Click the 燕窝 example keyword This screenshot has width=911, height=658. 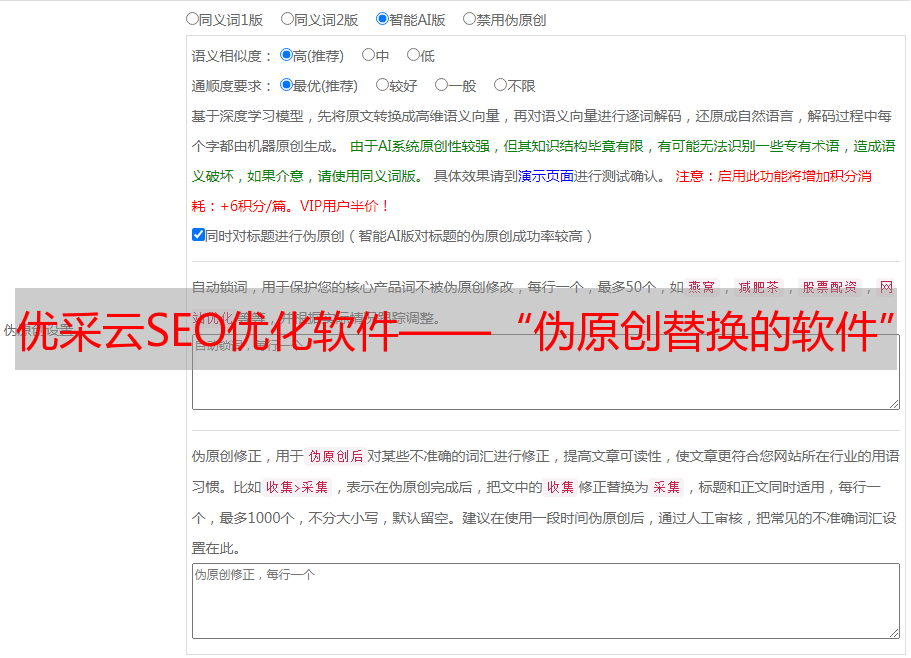702,287
